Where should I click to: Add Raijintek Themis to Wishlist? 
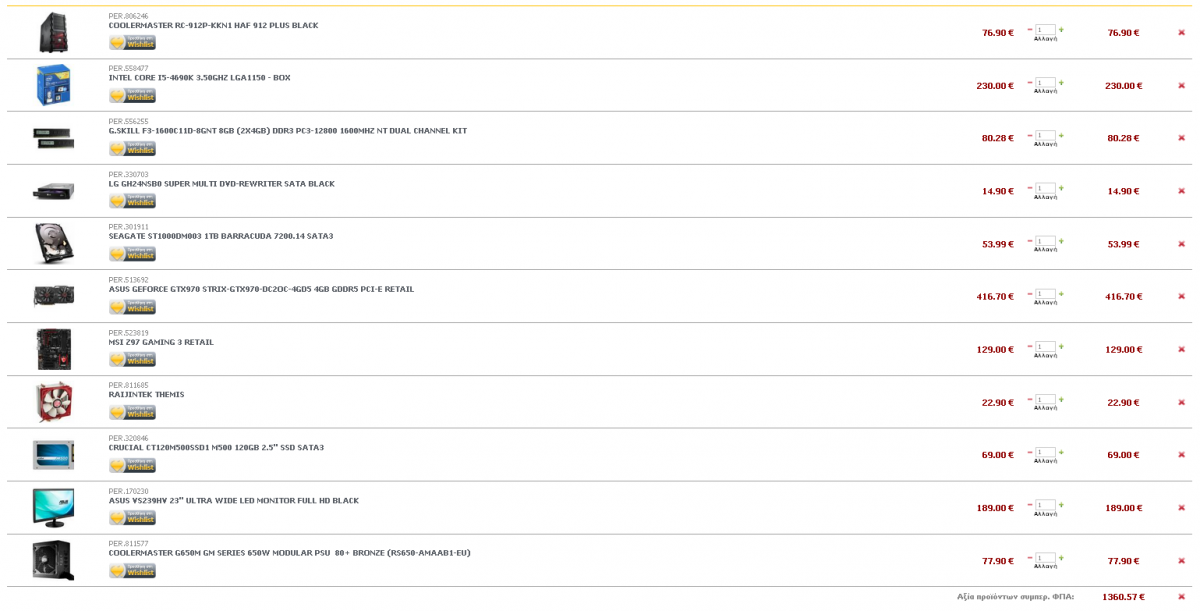tap(132, 413)
